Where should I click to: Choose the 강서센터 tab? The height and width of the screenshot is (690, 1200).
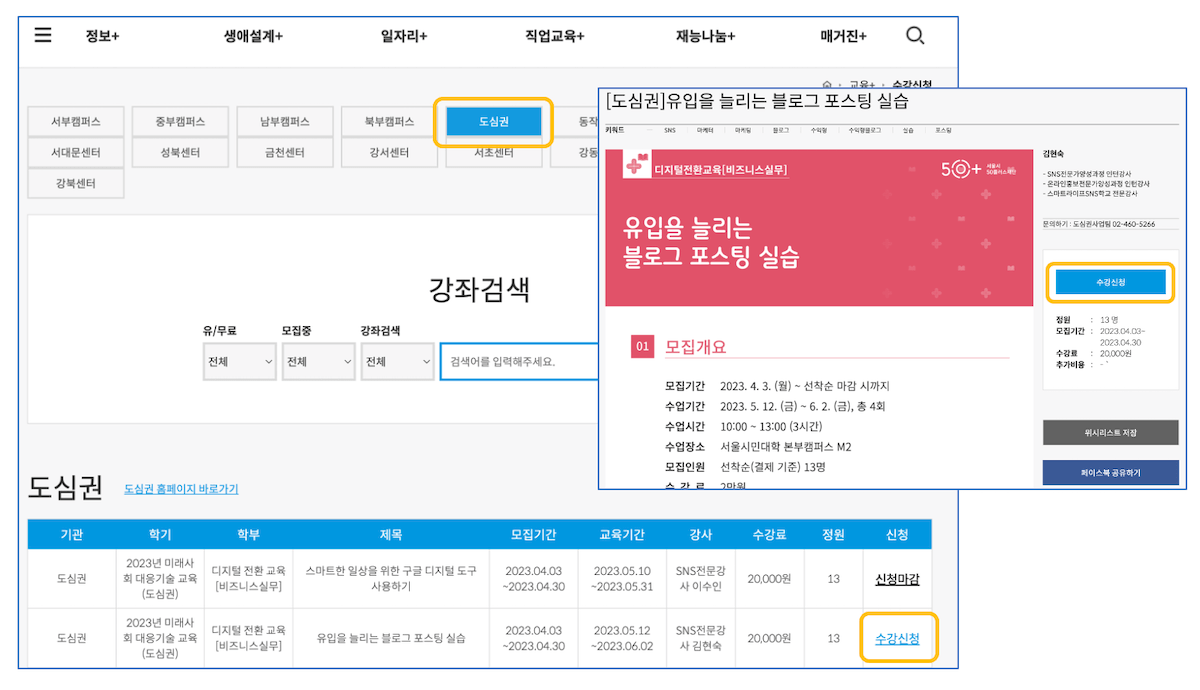click(x=390, y=153)
